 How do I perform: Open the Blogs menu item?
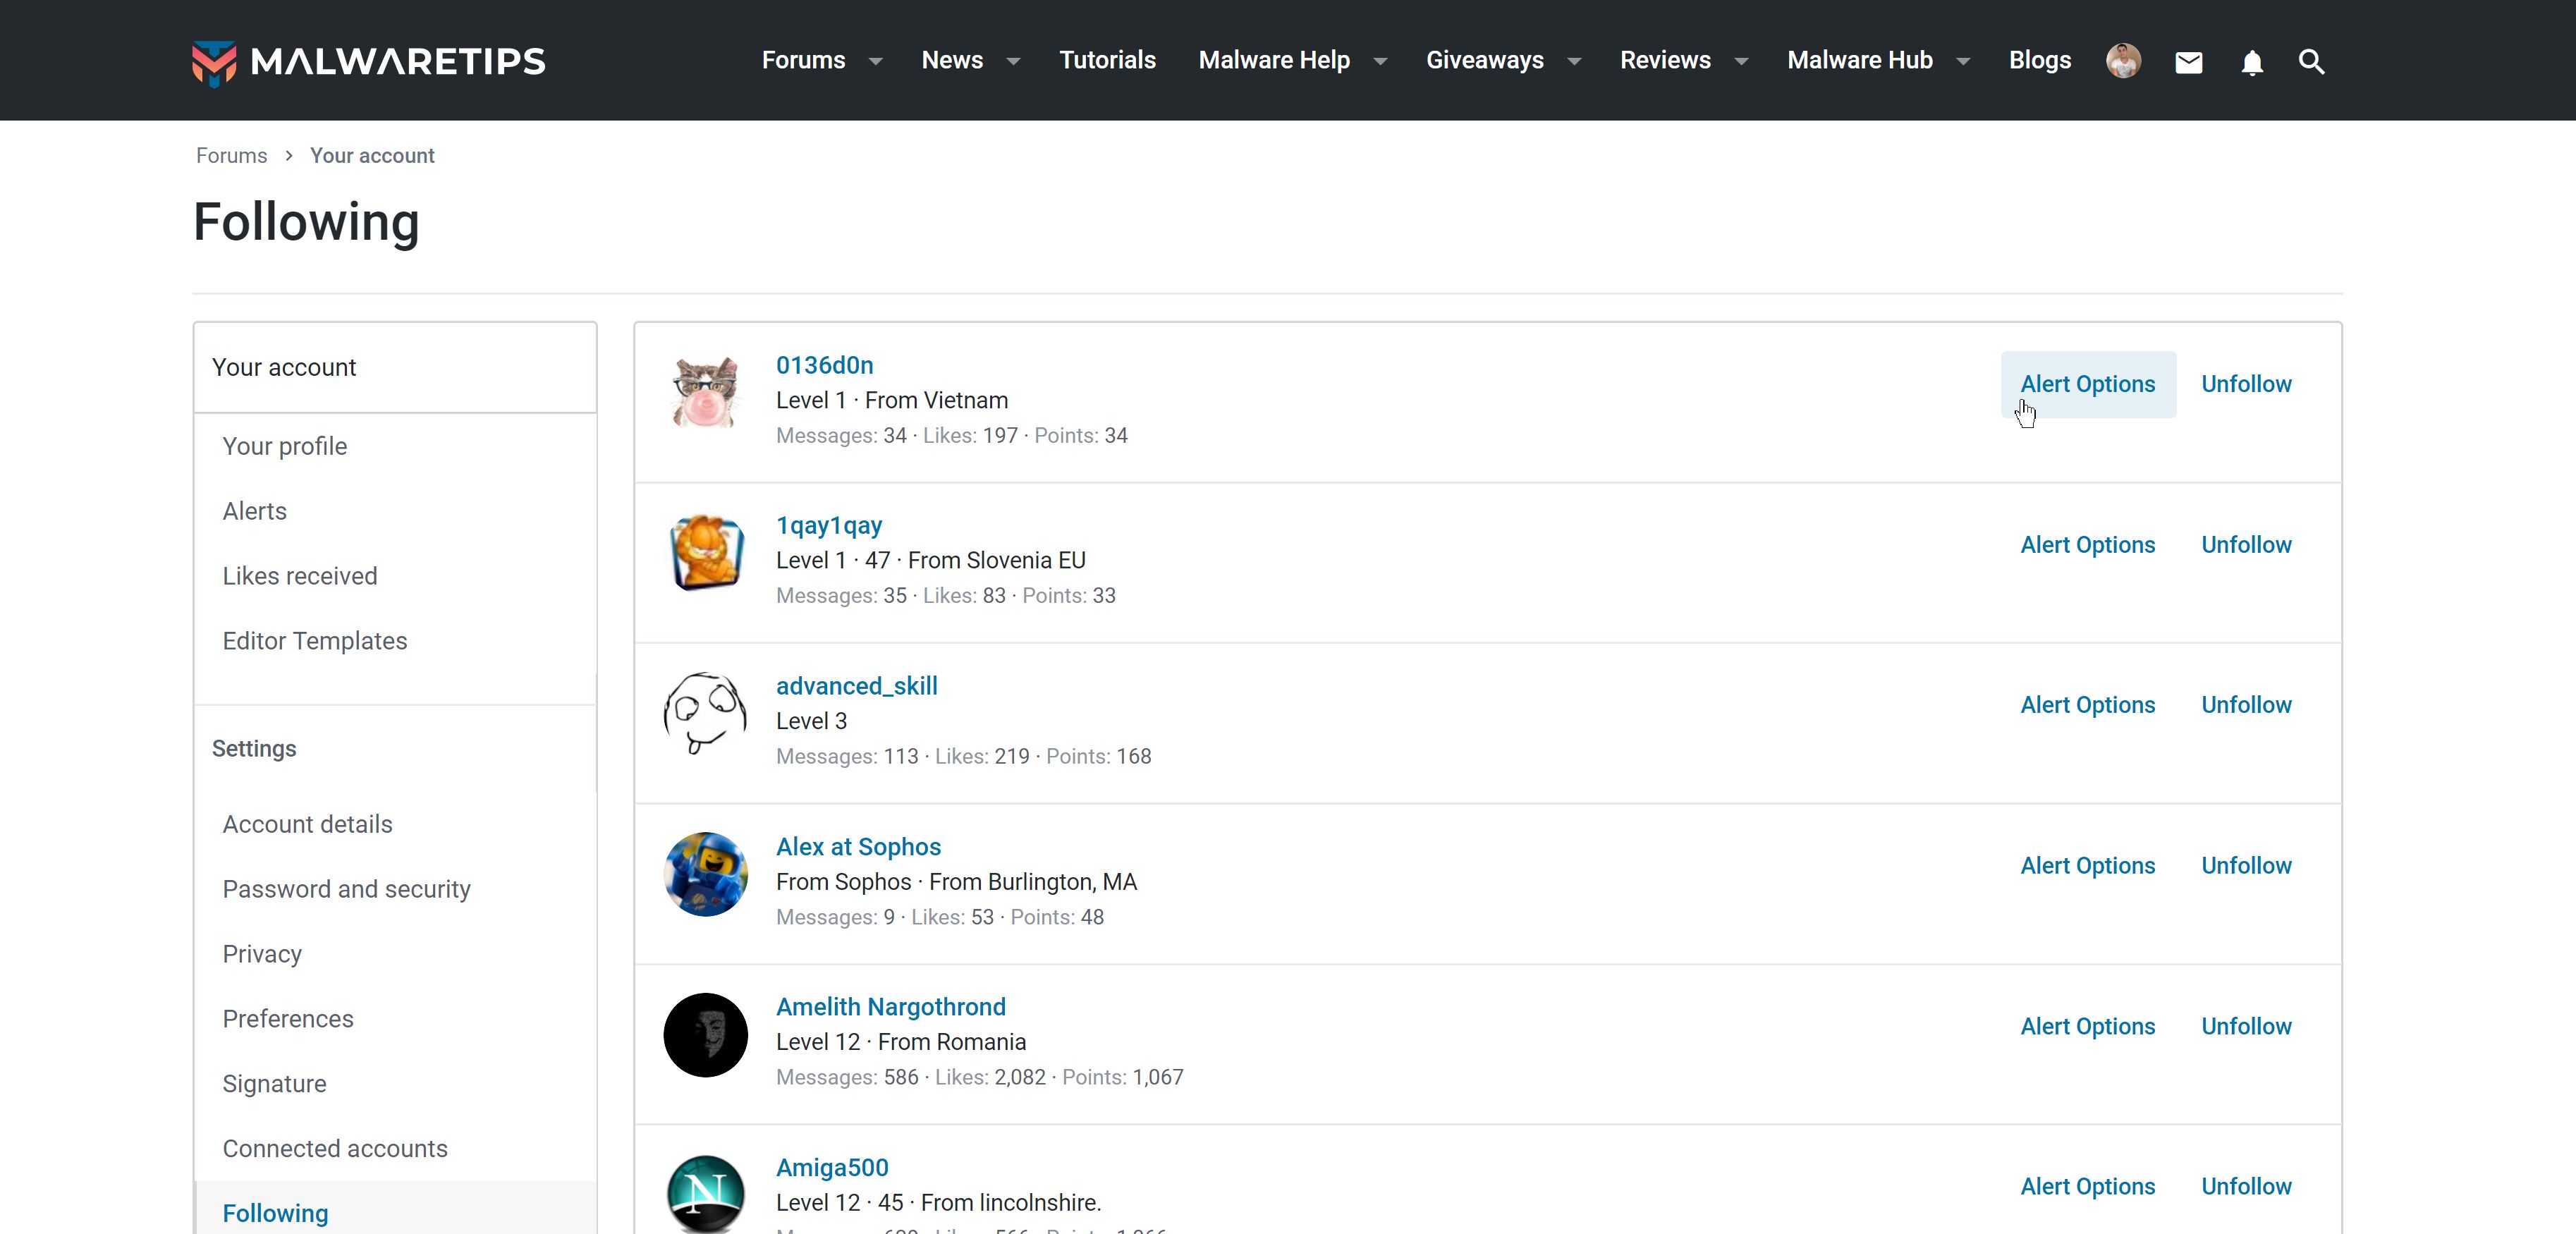[x=2039, y=60]
